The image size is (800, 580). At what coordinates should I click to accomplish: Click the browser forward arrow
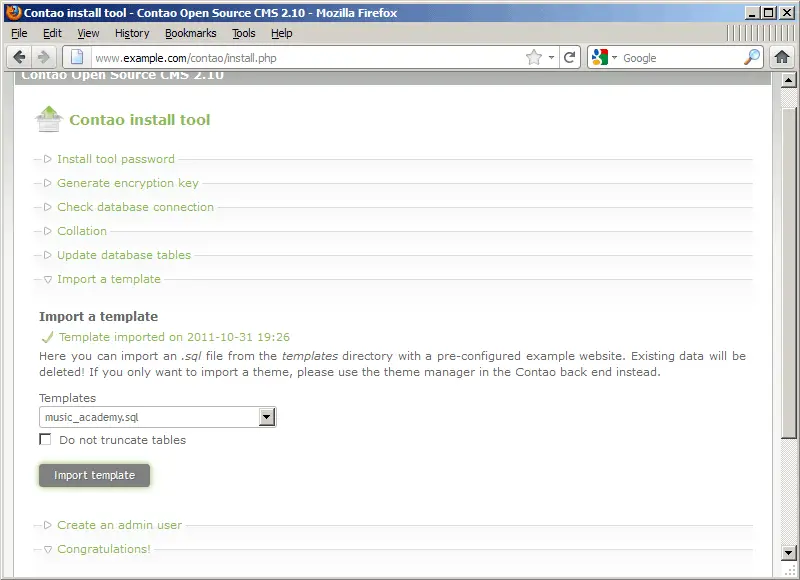tap(44, 57)
